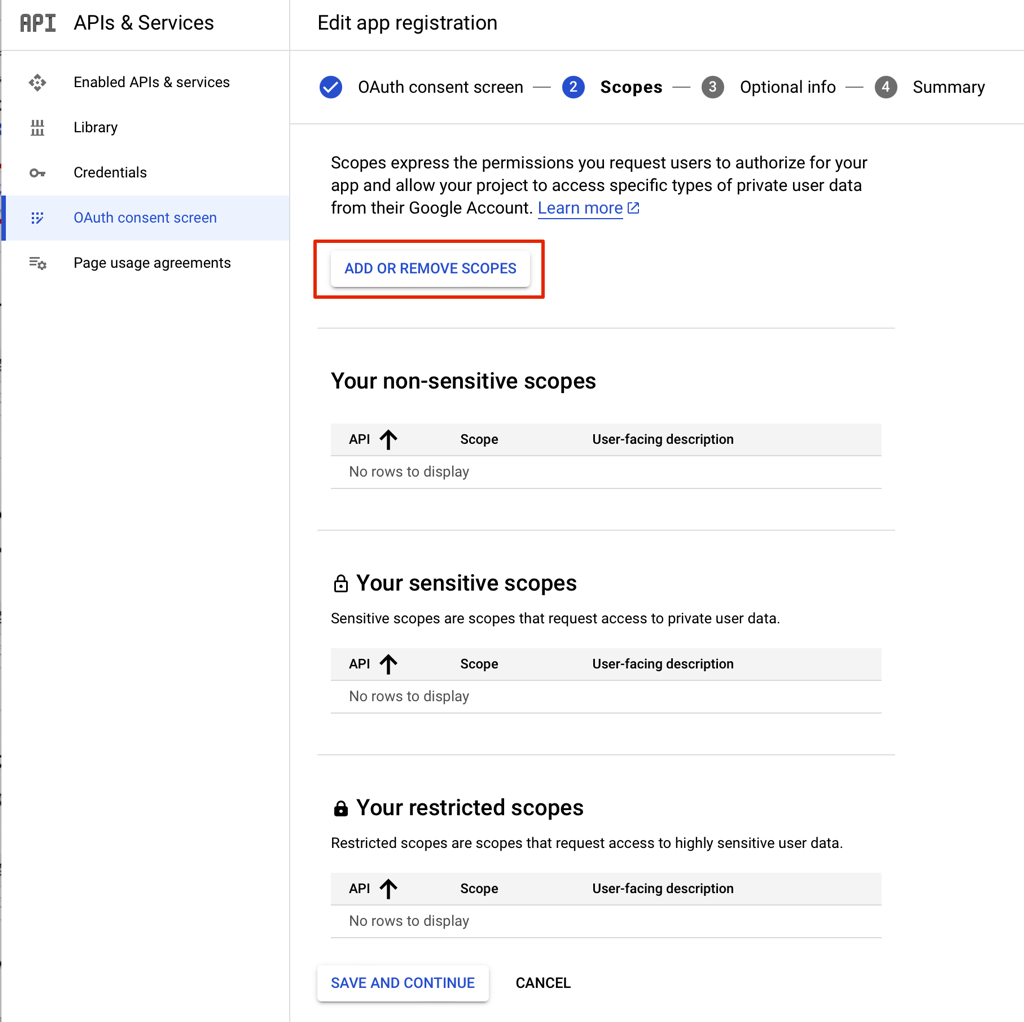Jump to the Summary step
Image resolution: width=1024 pixels, height=1022 pixels.
click(x=948, y=87)
